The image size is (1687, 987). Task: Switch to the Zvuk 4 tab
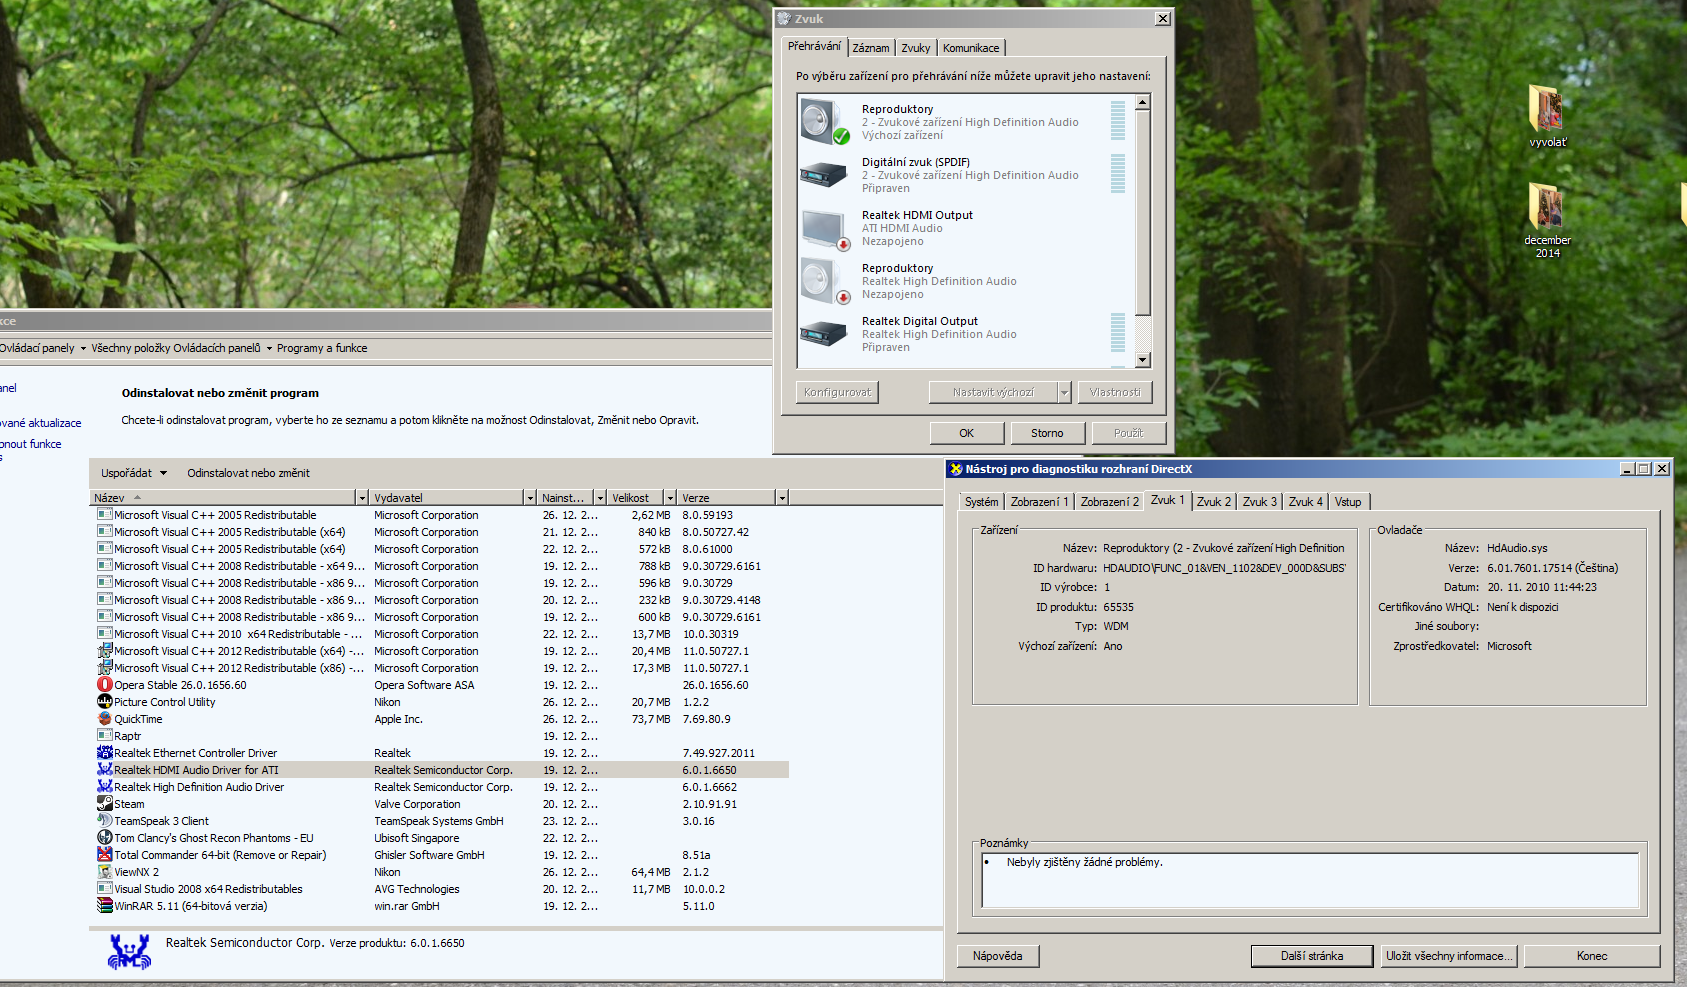tap(1306, 502)
